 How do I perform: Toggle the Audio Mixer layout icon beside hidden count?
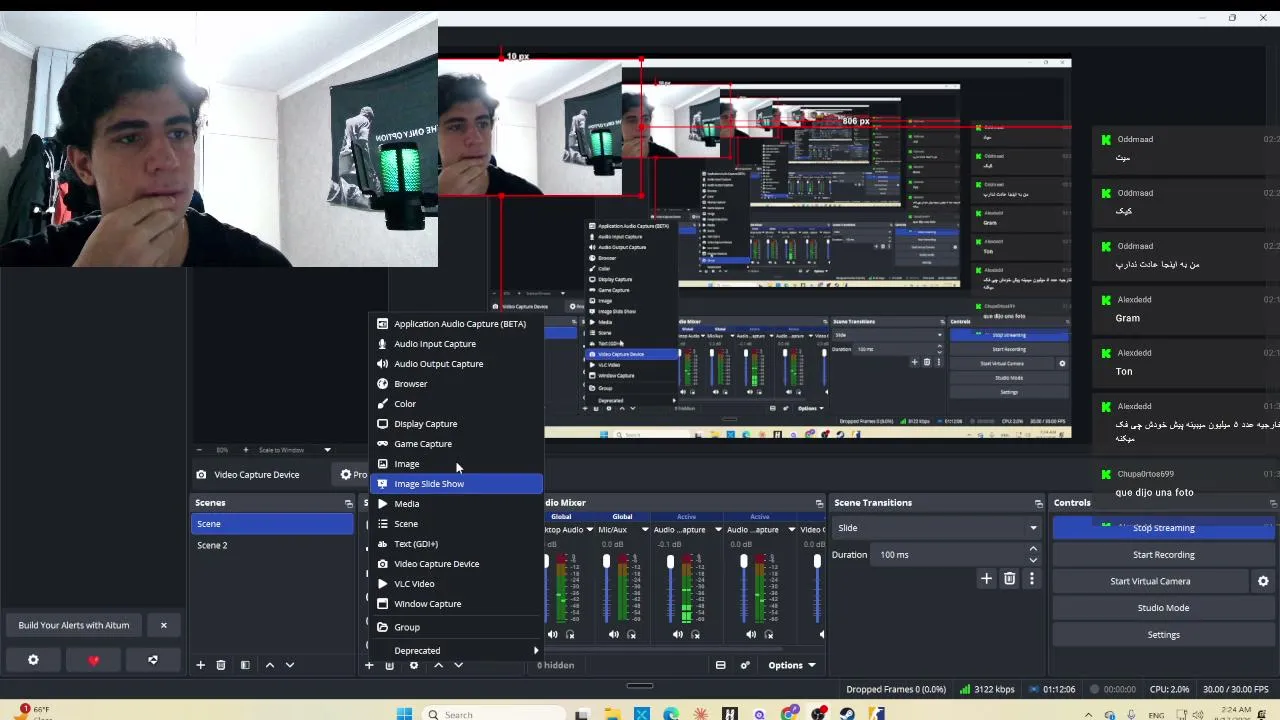pos(720,665)
